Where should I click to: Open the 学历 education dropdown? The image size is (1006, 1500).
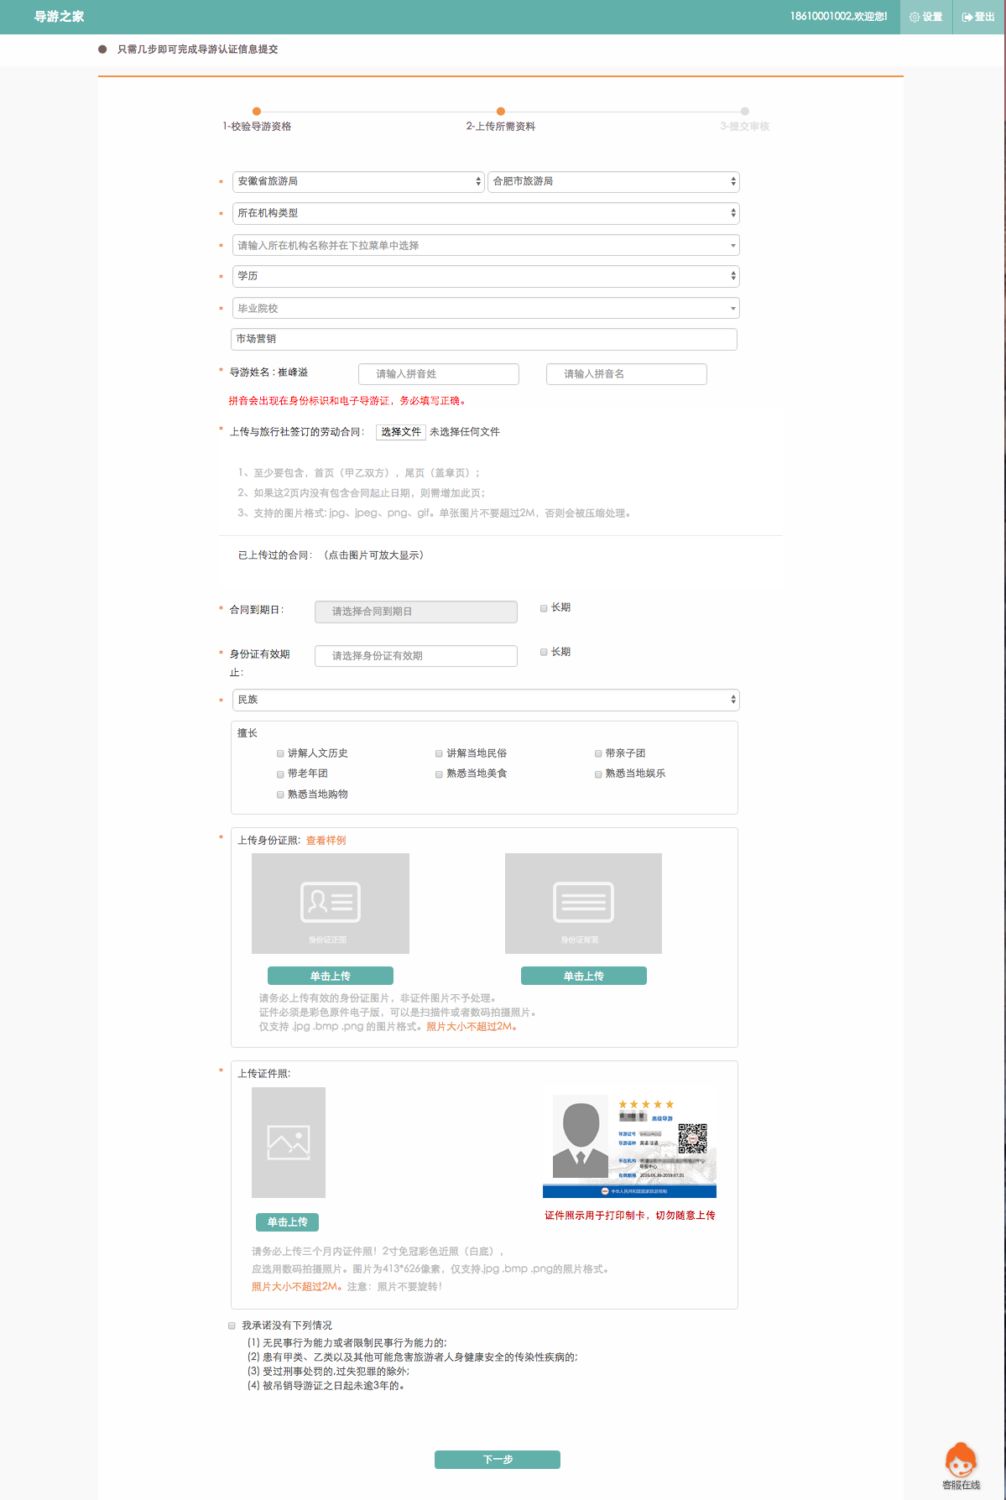484,276
